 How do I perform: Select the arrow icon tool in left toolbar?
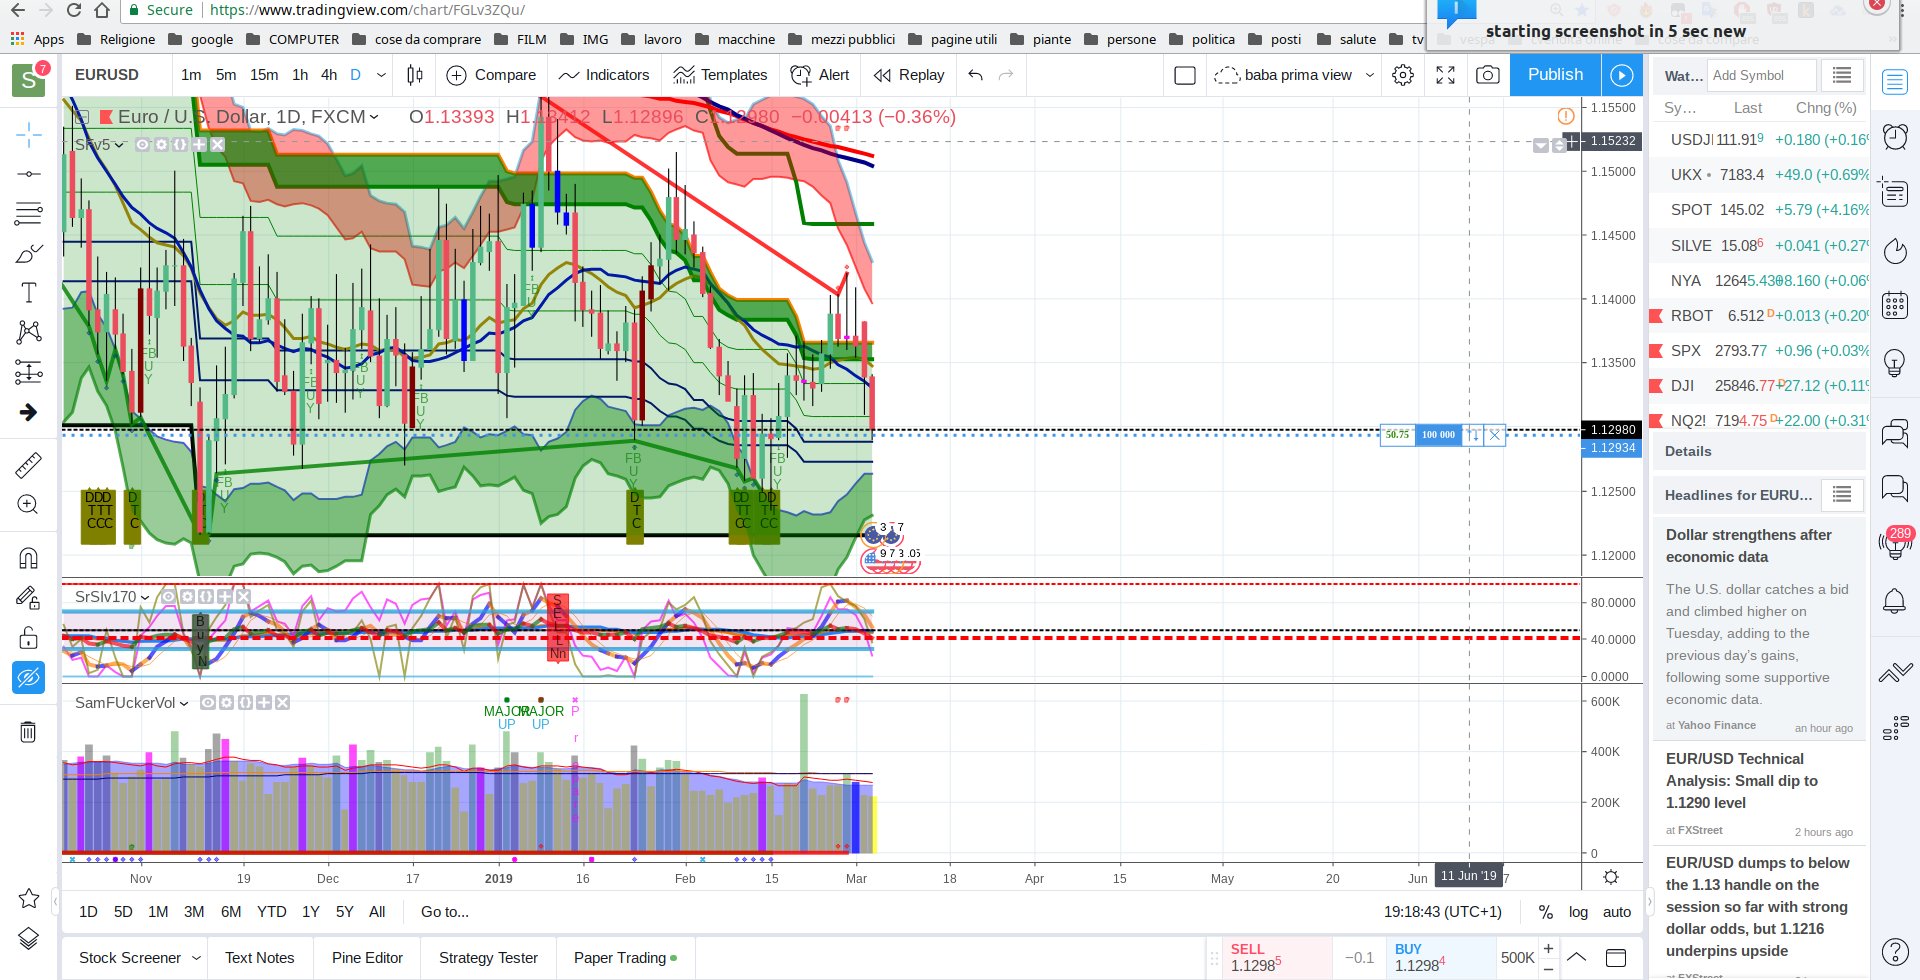[28, 412]
